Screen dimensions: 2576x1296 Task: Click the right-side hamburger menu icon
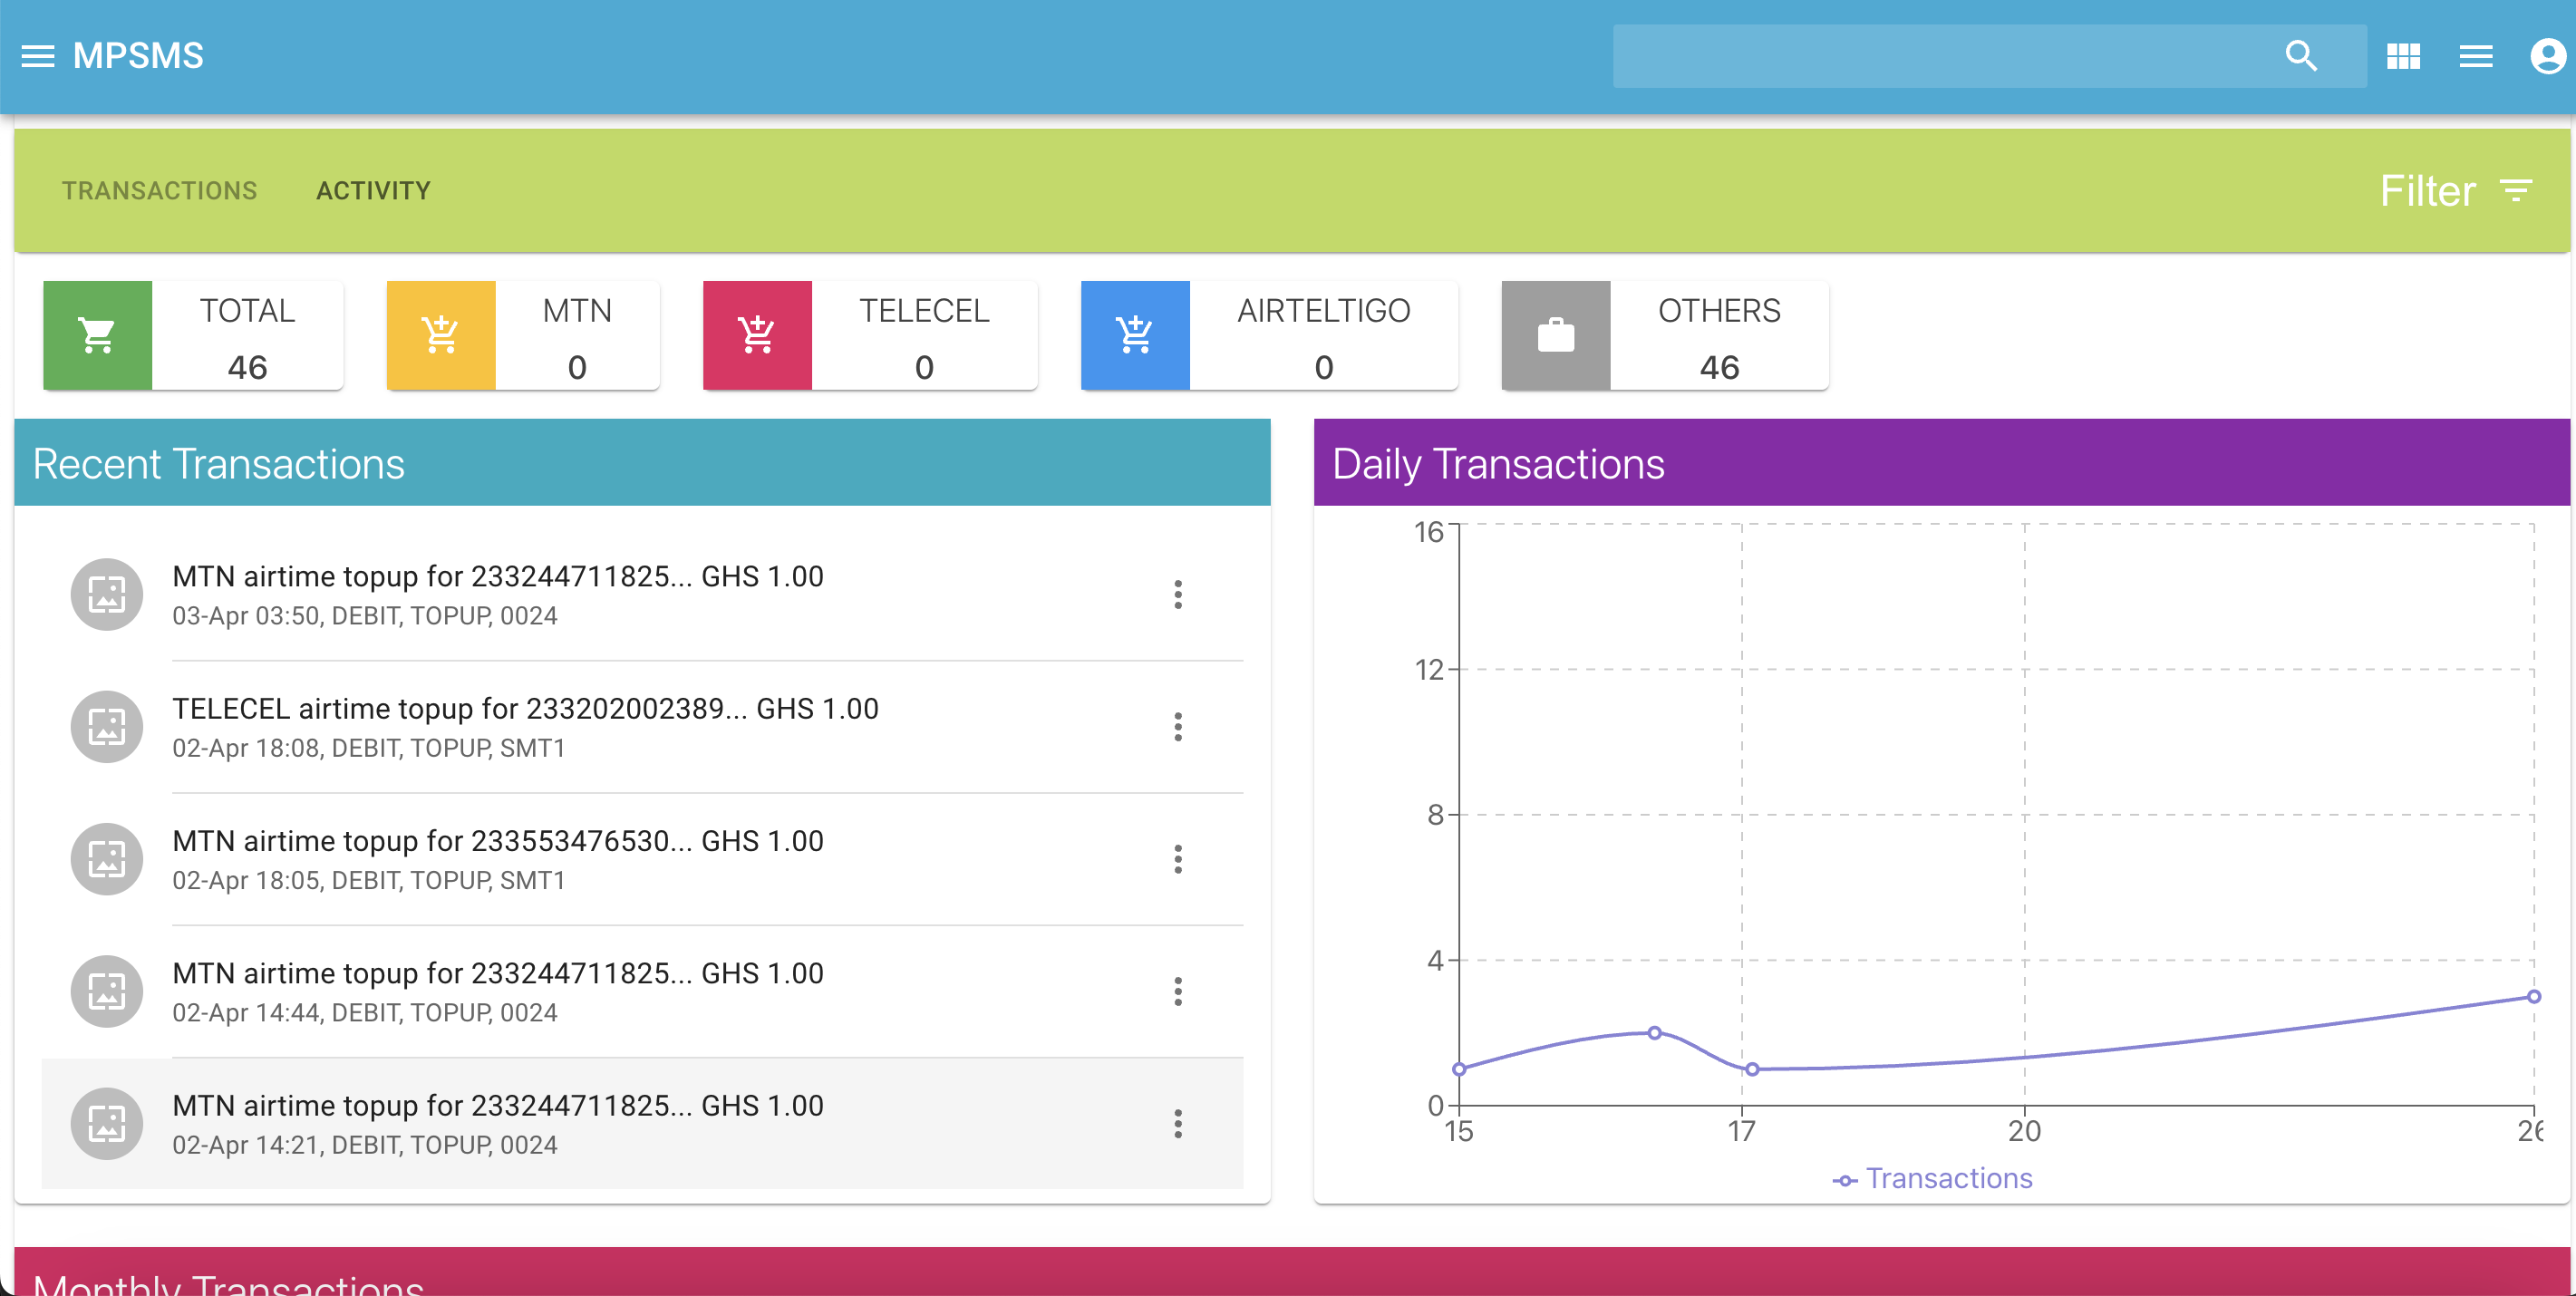(2476, 56)
